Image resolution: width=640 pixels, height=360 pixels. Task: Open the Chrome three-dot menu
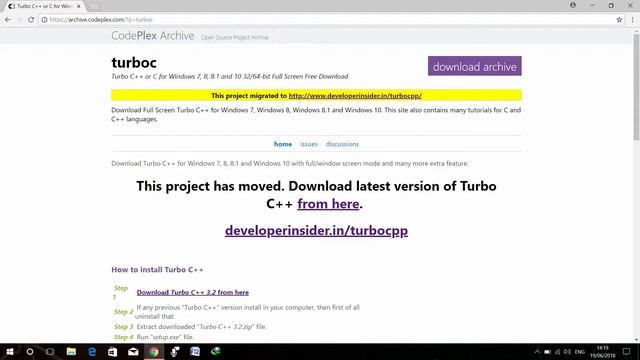pos(632,20)
